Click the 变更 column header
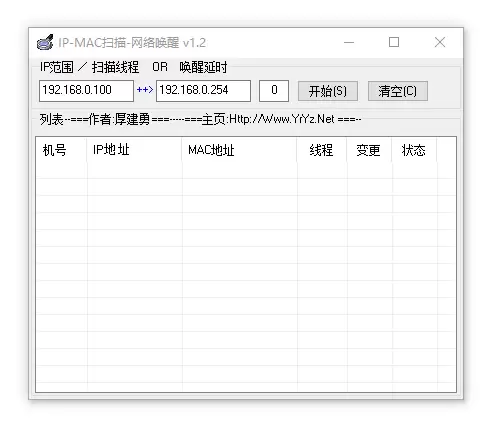The height and width of the screenshot is (431, 484). [369, 150]
